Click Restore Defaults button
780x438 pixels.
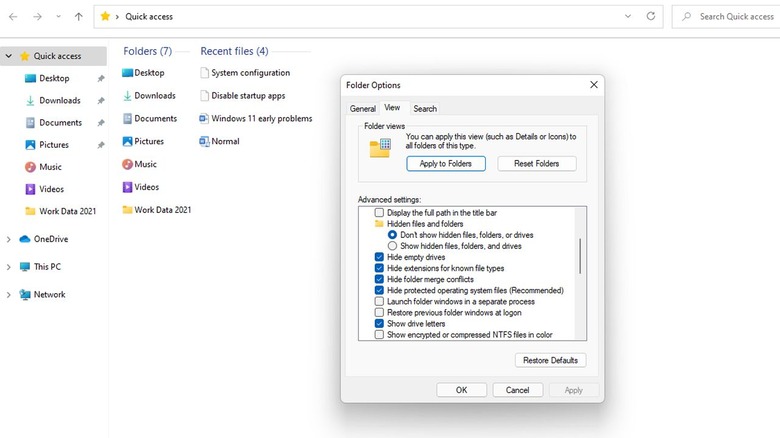coord(551,360)
